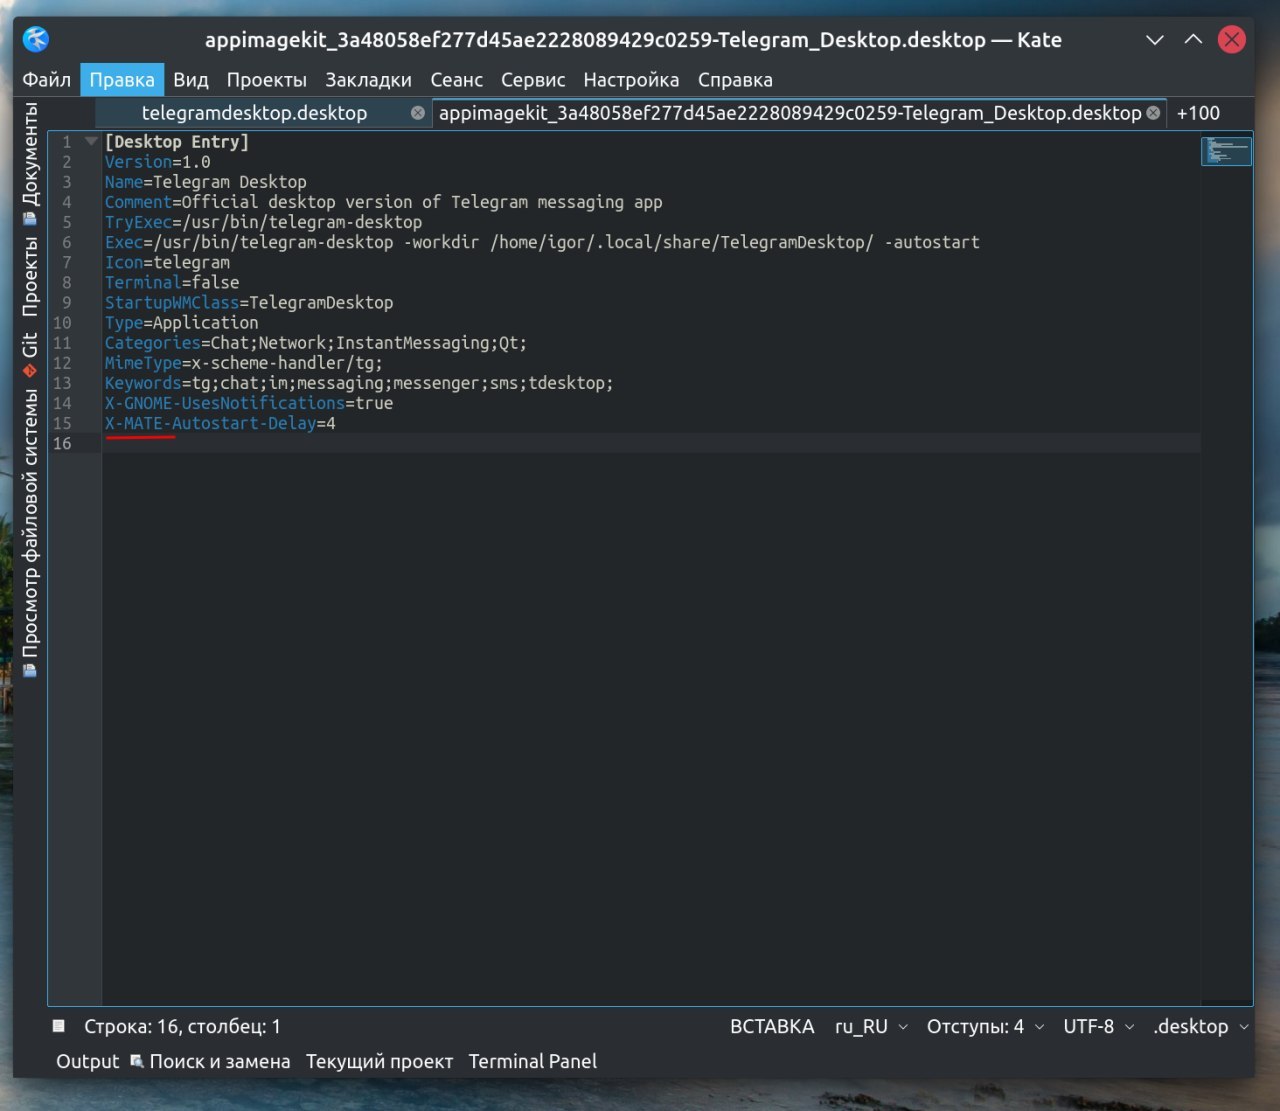Click the document minimap thumbnail
The width and height of the screenshot is (1280, 1111).
point(1226,151)
